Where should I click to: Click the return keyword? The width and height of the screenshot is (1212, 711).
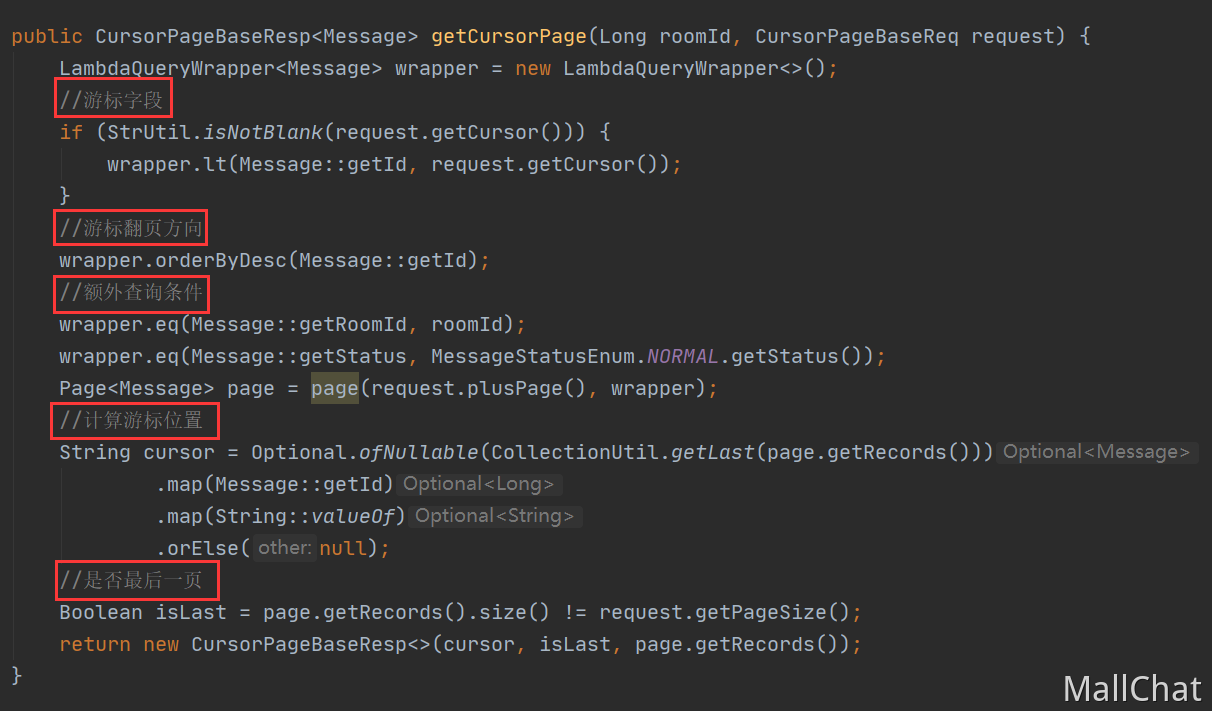95,644
